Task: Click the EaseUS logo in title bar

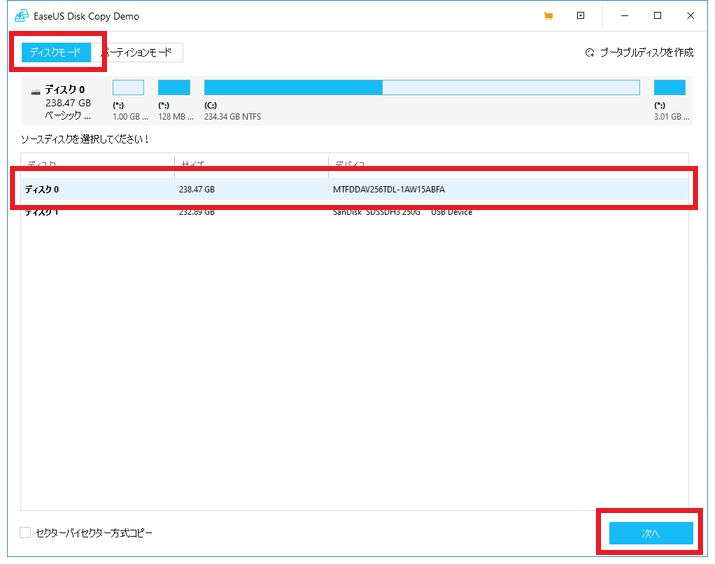Action: 21,16
